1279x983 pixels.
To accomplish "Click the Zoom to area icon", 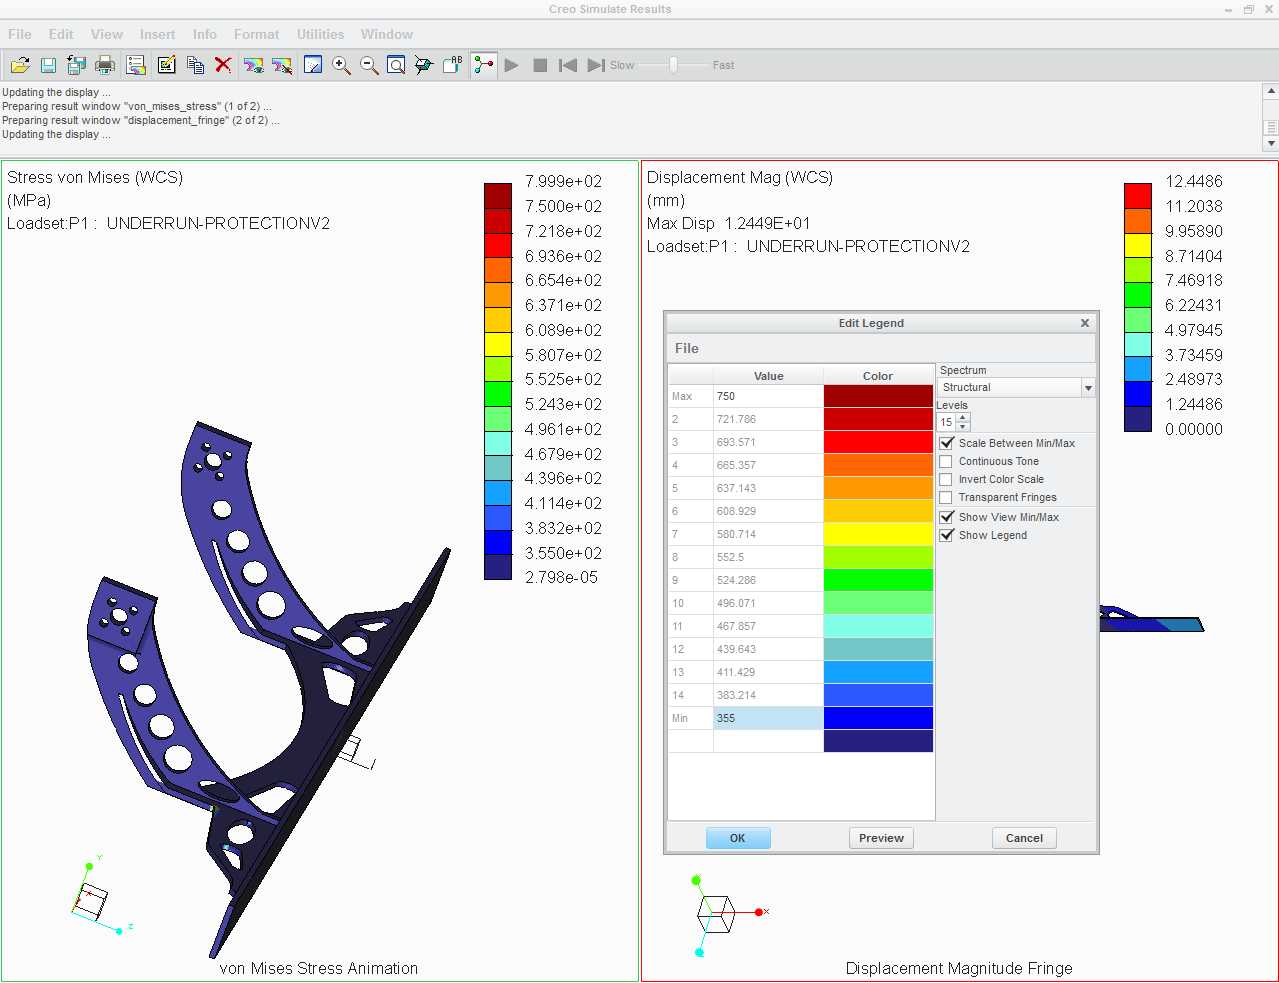I will [x=396, y=65].
